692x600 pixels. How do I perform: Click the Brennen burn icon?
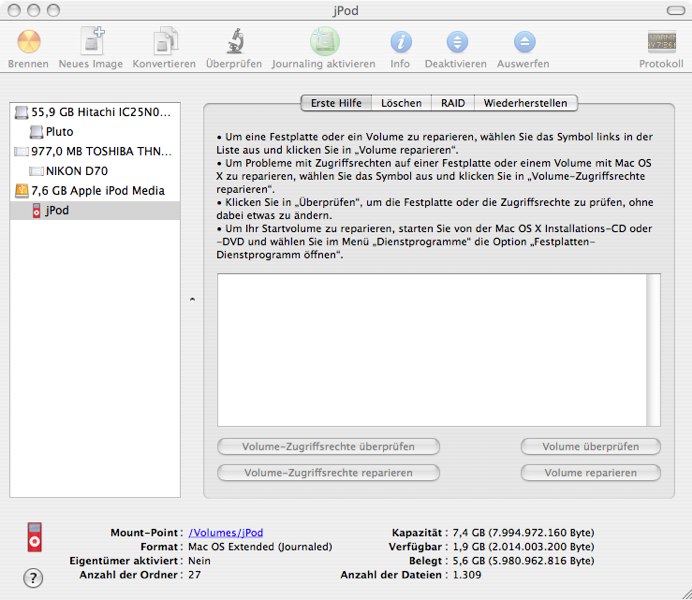coord(29,43)
